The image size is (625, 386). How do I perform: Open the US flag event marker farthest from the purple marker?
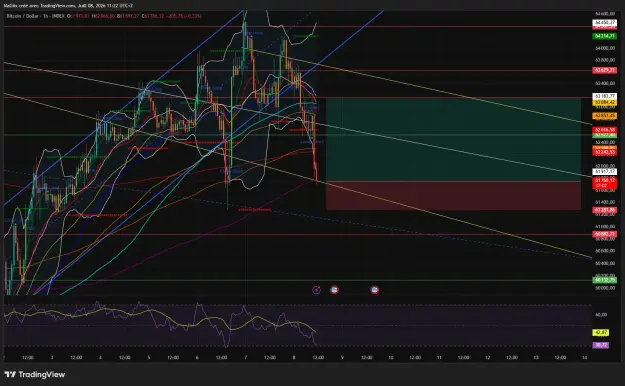(x=374, y=290)
